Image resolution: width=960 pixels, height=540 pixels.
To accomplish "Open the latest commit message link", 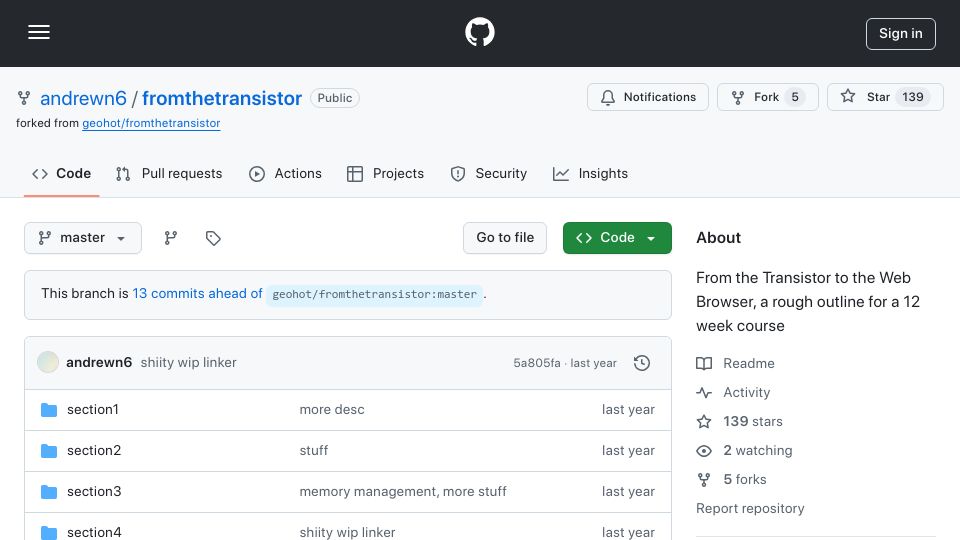I will coord(189,362).
